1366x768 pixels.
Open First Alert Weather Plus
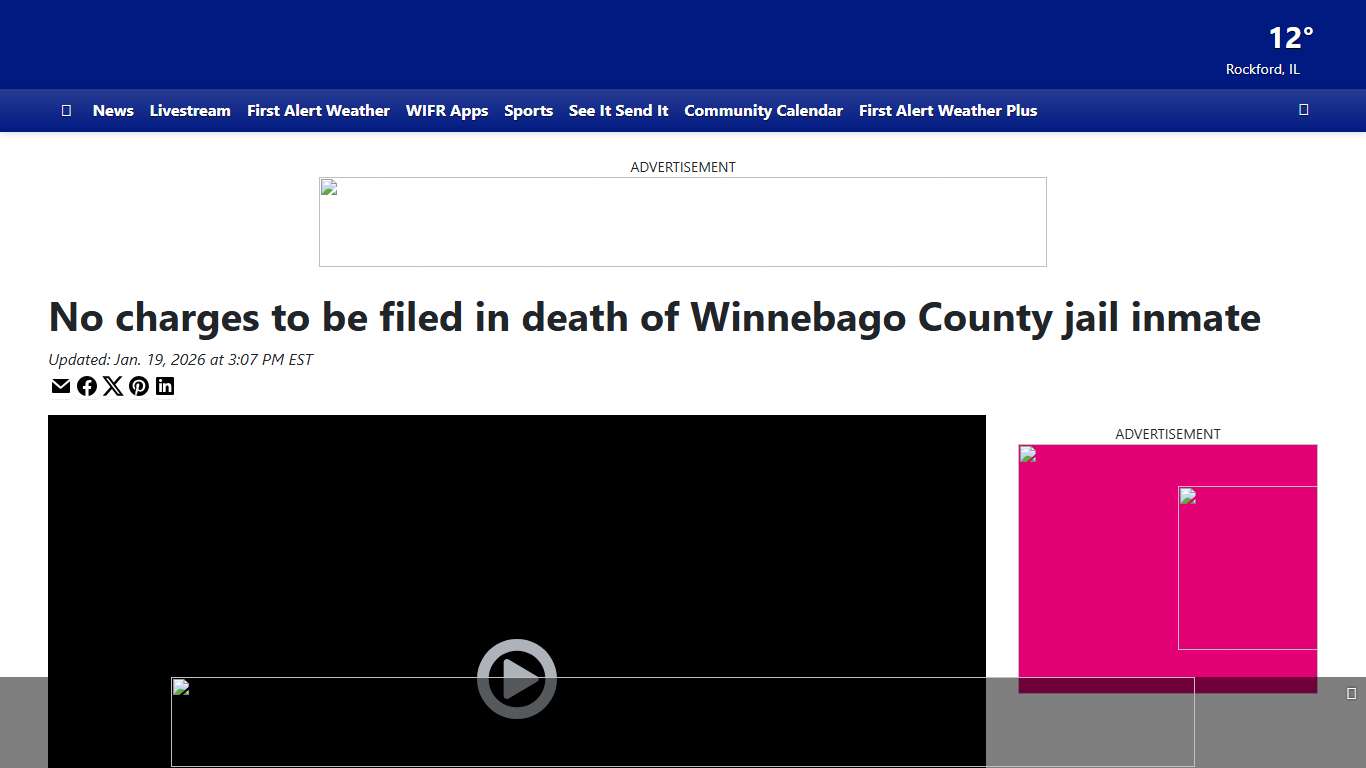[947, 111]
